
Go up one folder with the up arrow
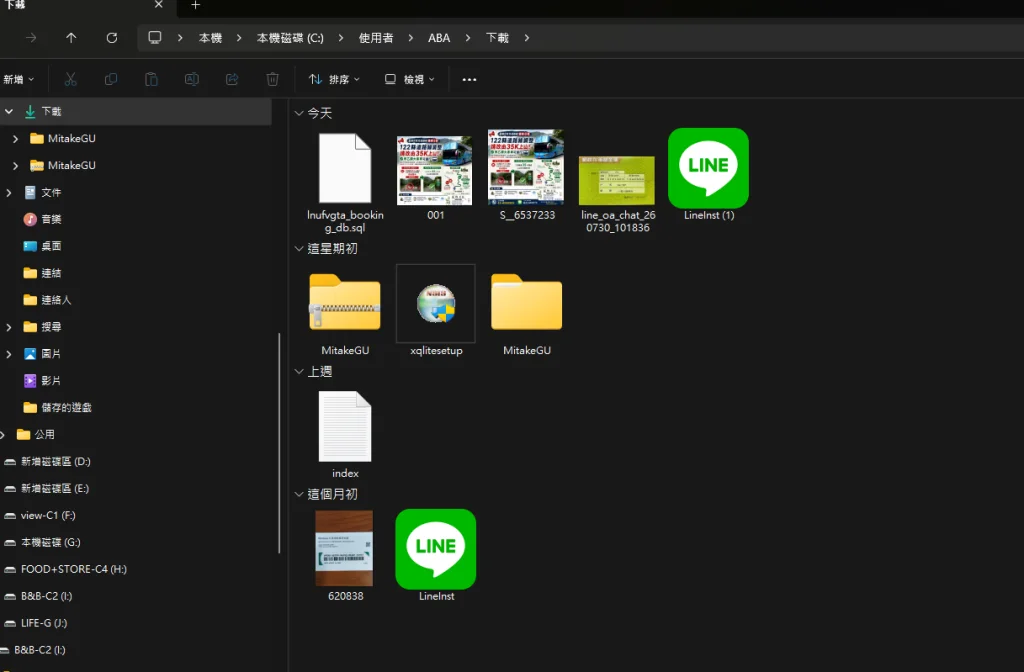(x=71, y=38)
